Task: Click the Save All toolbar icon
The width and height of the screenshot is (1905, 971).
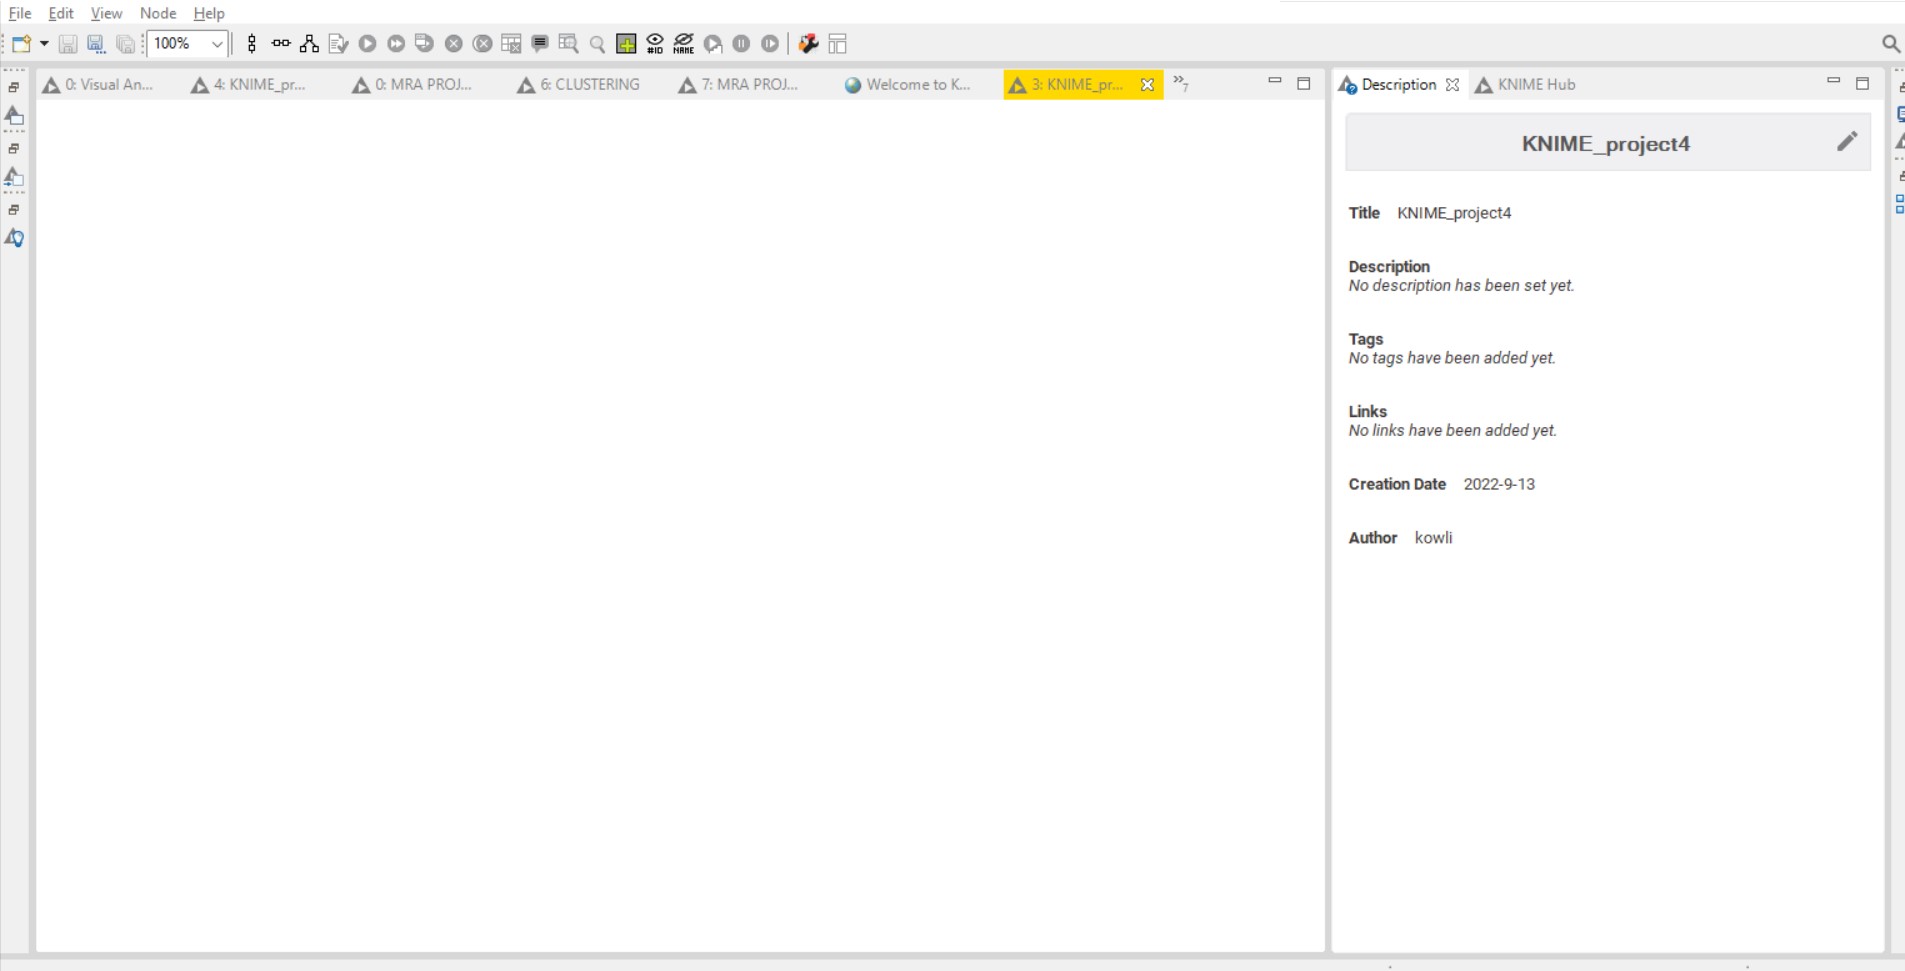Action: (125, 44)
